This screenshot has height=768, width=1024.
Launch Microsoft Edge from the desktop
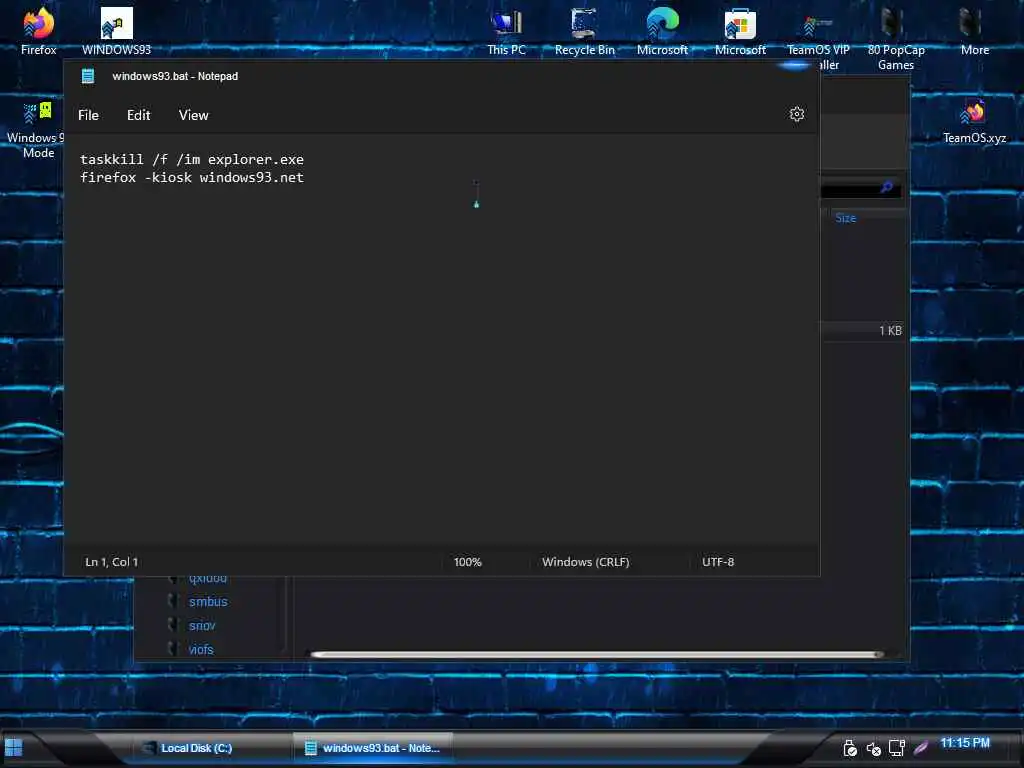click(x=662, y=30)
